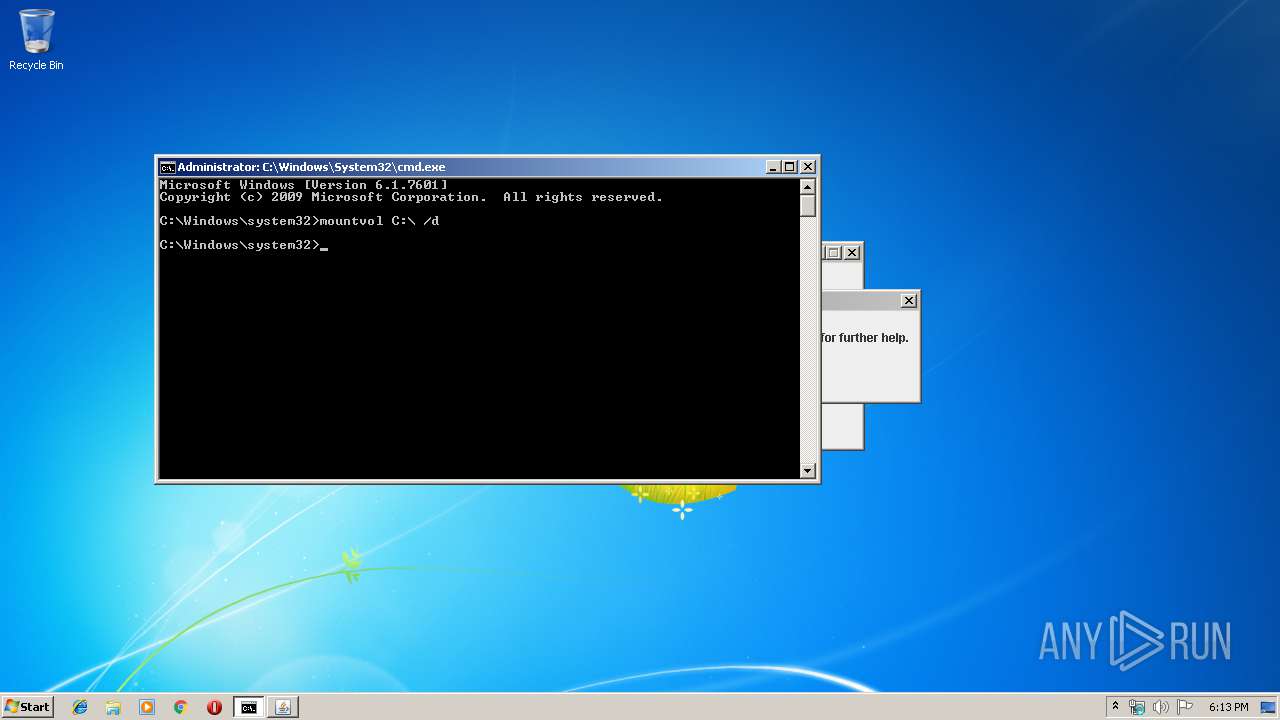
Task: Click the Show desktop button
Action: click(1270, 707)
